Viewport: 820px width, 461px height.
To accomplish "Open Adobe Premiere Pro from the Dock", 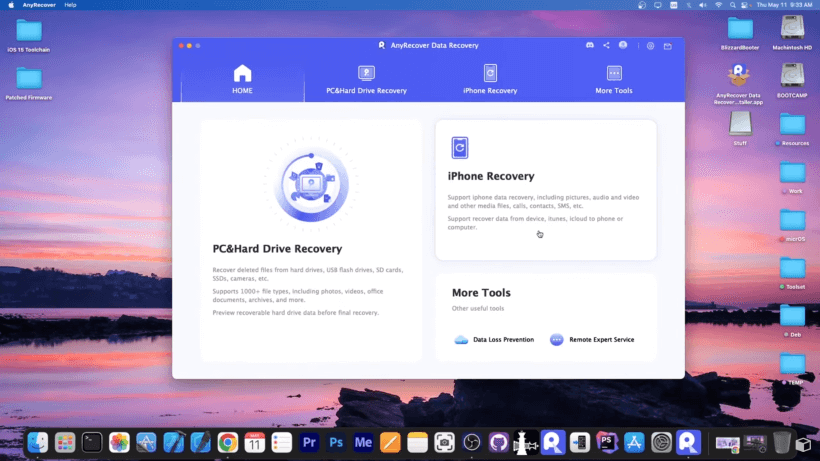I will pyautogui.click(x=309, y=443).
